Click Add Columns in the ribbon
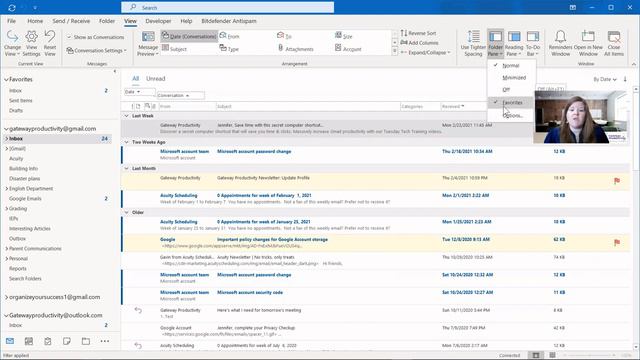Image resolution: width=640 pixels, height=360 pixels. 420,43
